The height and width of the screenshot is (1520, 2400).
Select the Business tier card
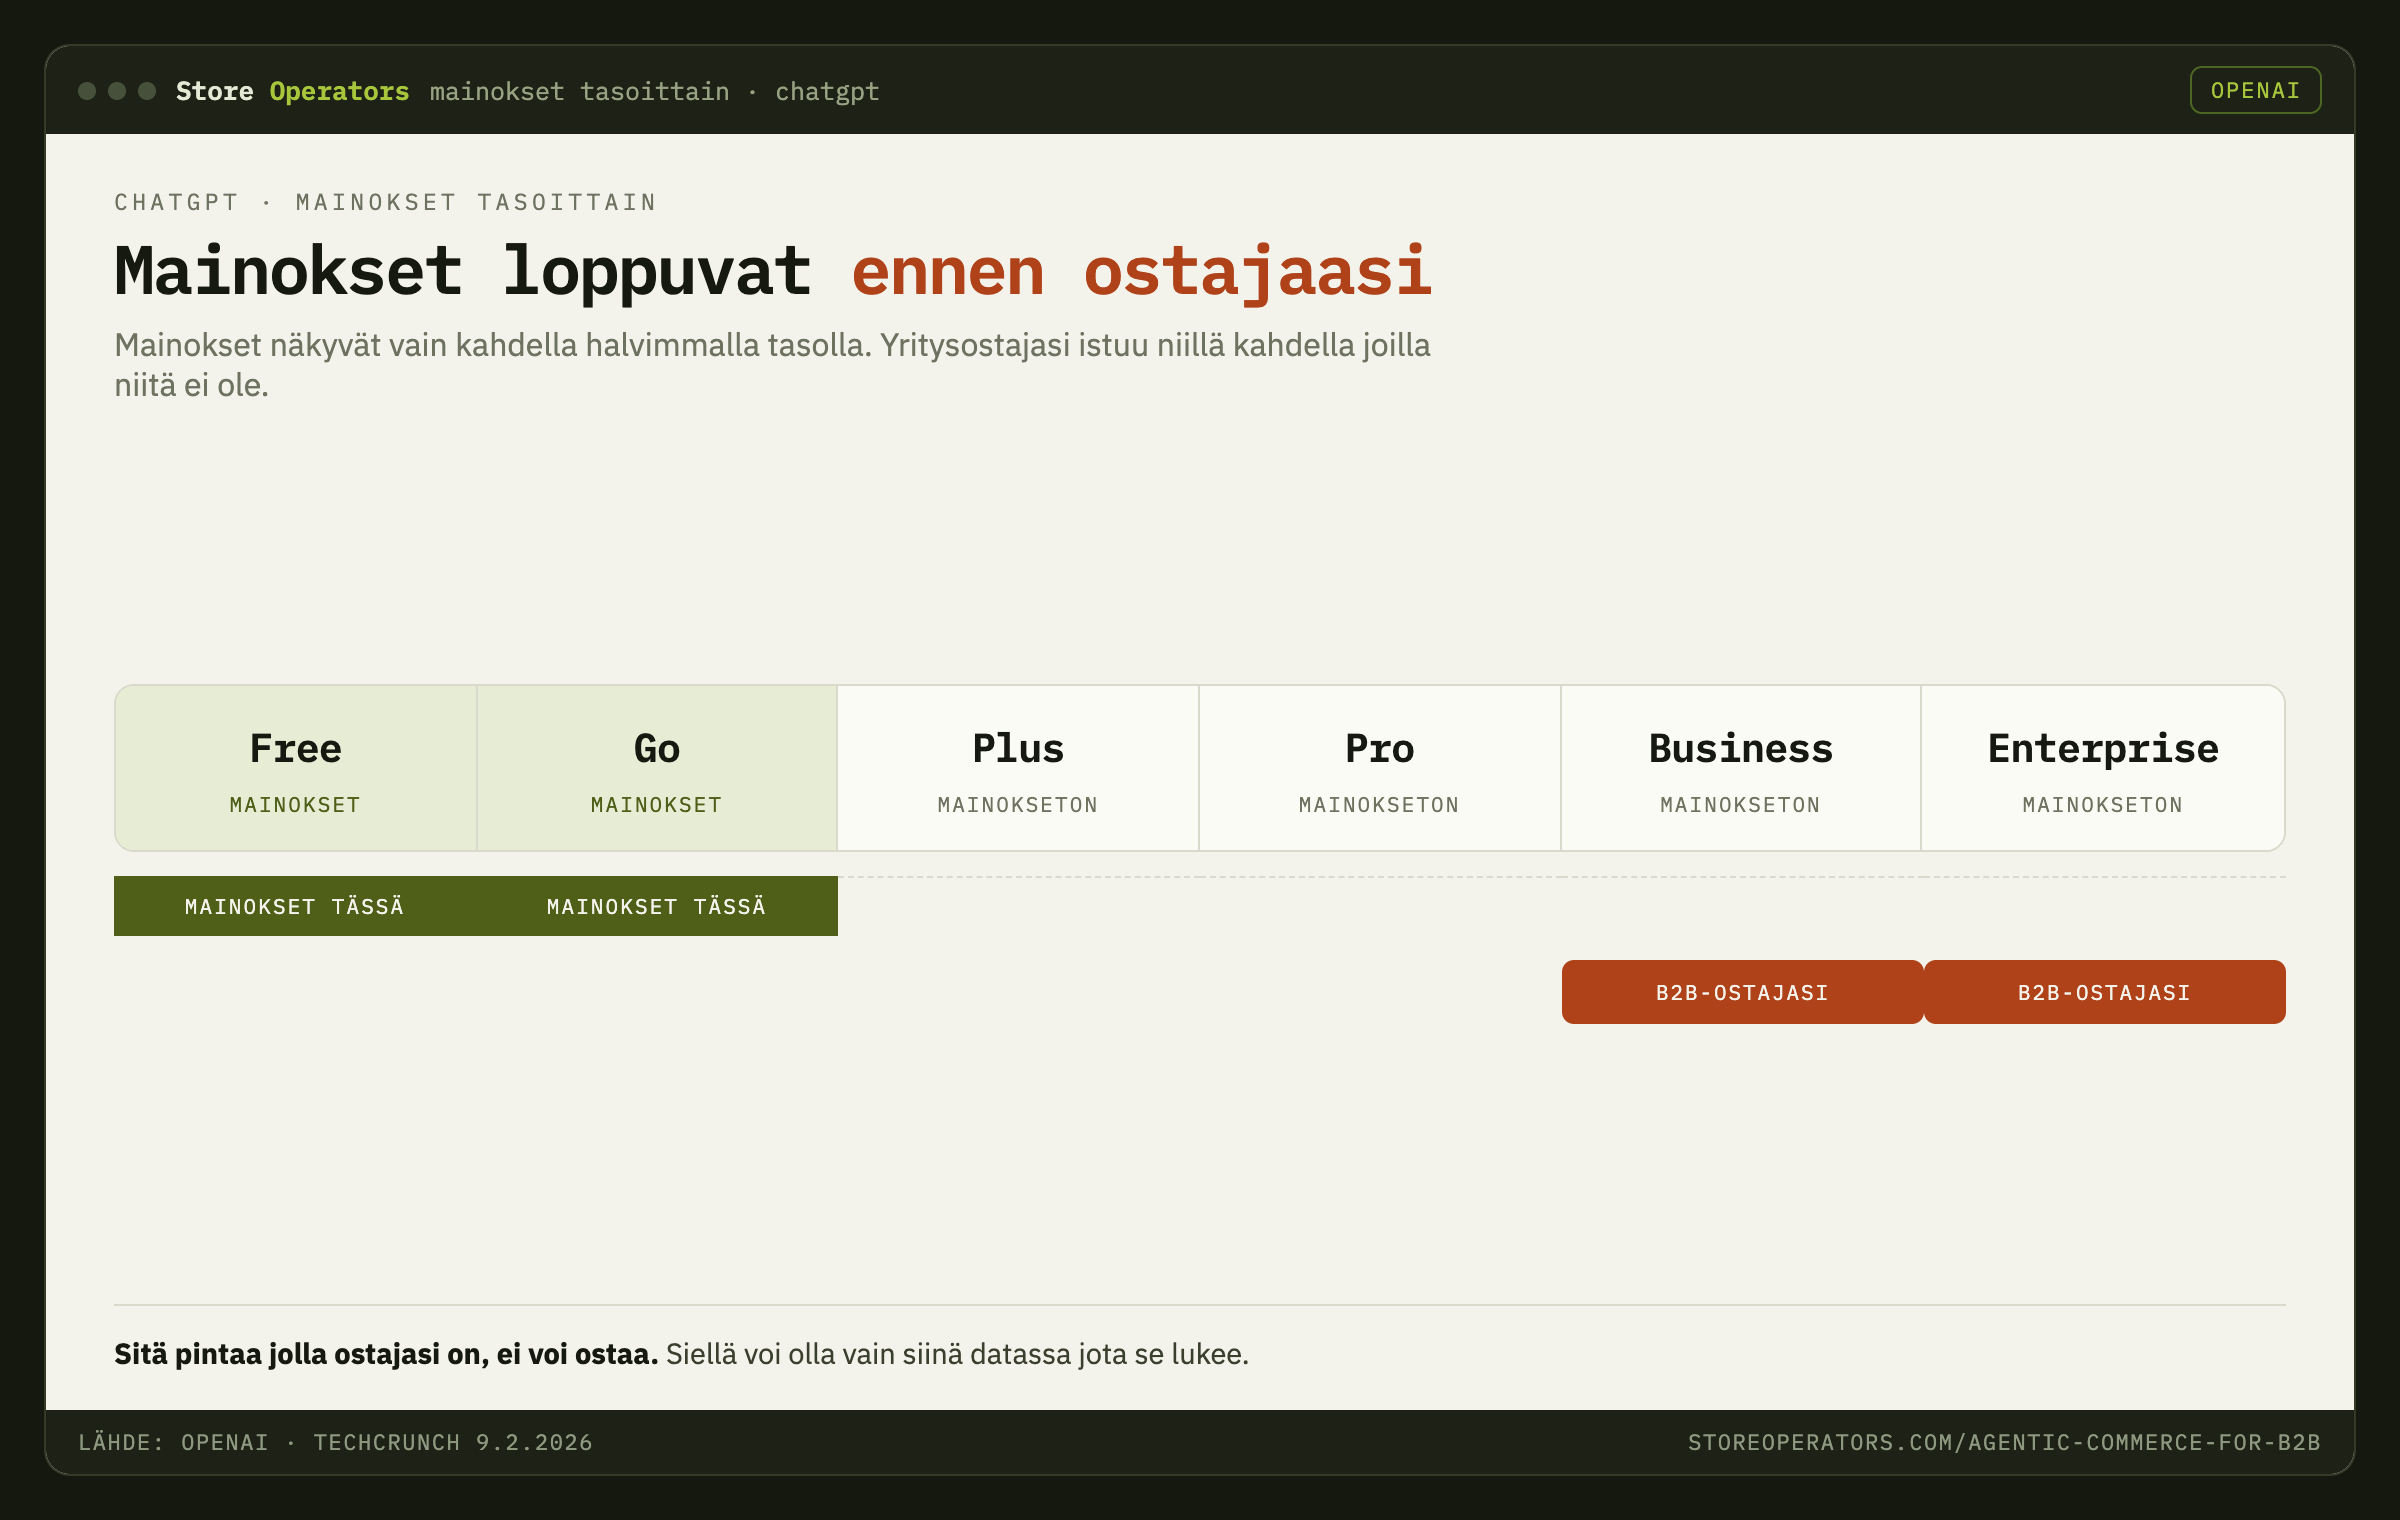[x=1741, y=768]
